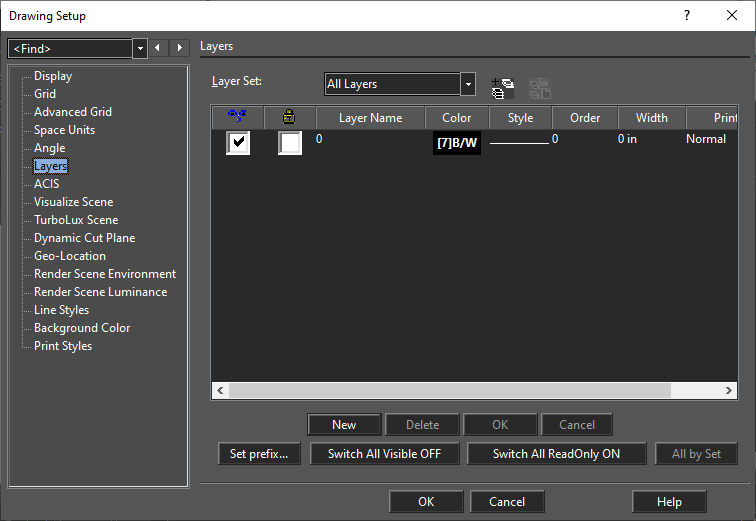Click the visibility column header icon
This screenshot has height=521, width=756.
(237, 117)
